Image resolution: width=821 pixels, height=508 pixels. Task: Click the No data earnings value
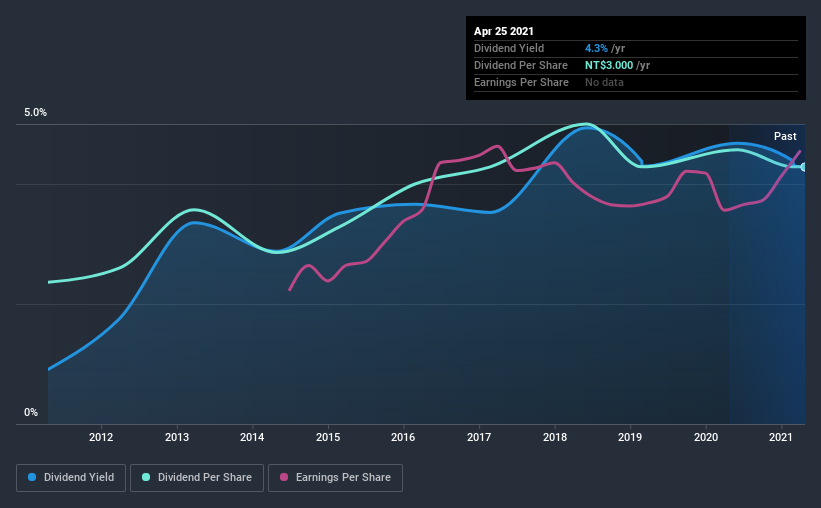(604, 82)
